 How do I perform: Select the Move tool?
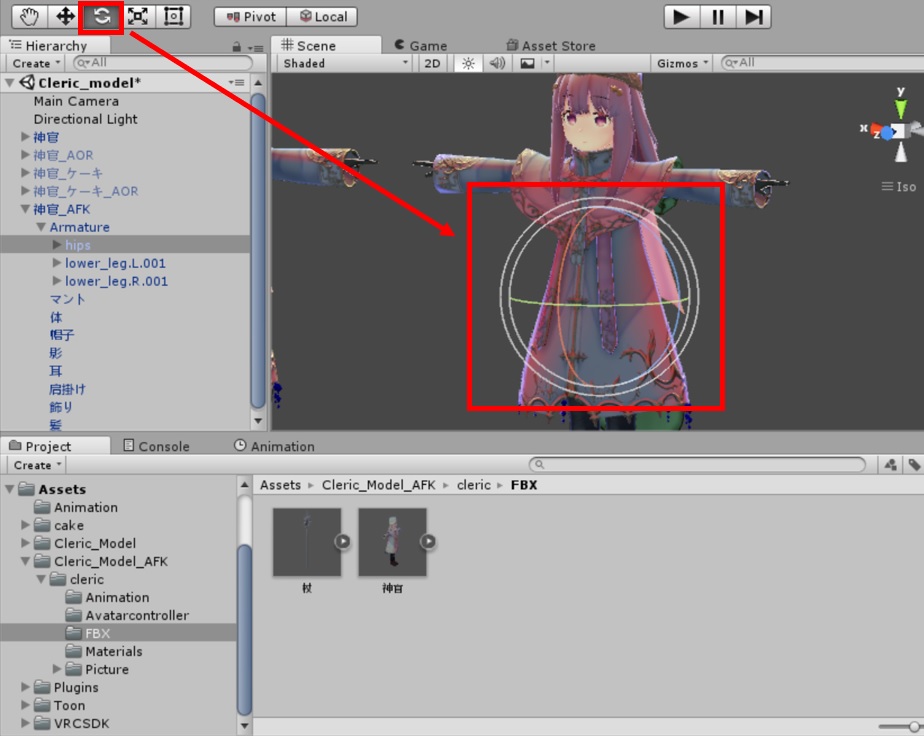point(65,16)
